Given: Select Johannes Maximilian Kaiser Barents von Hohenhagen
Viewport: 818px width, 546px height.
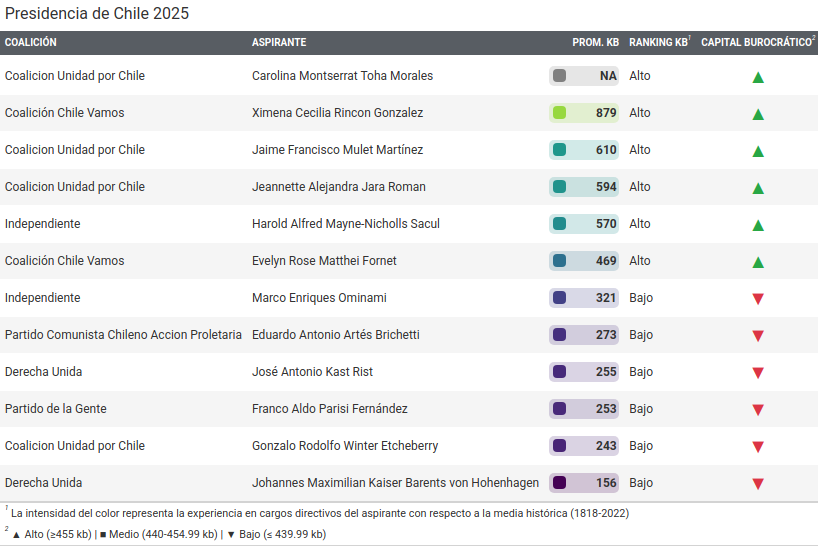Looking at the screenshot, I should [x=395, y=483].
